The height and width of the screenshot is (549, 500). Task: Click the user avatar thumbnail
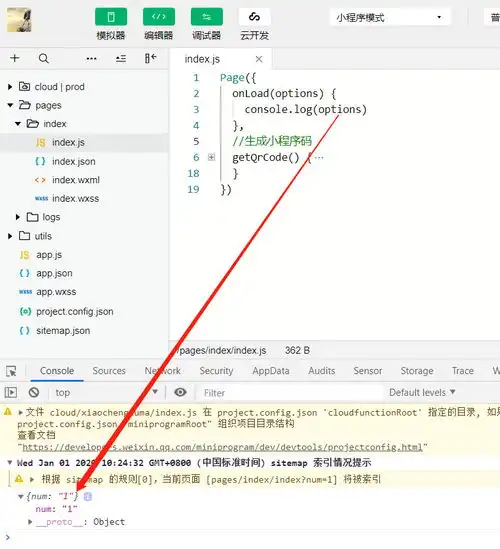click(x=19, y=20)
